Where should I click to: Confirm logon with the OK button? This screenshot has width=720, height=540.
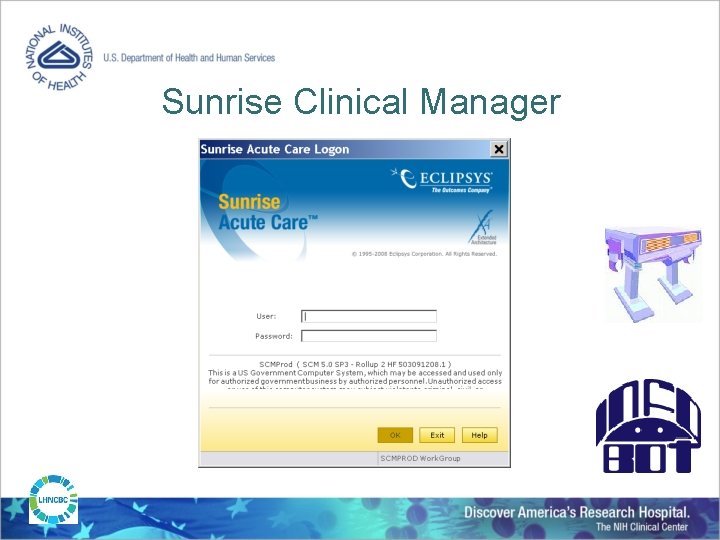click(395, 435)
